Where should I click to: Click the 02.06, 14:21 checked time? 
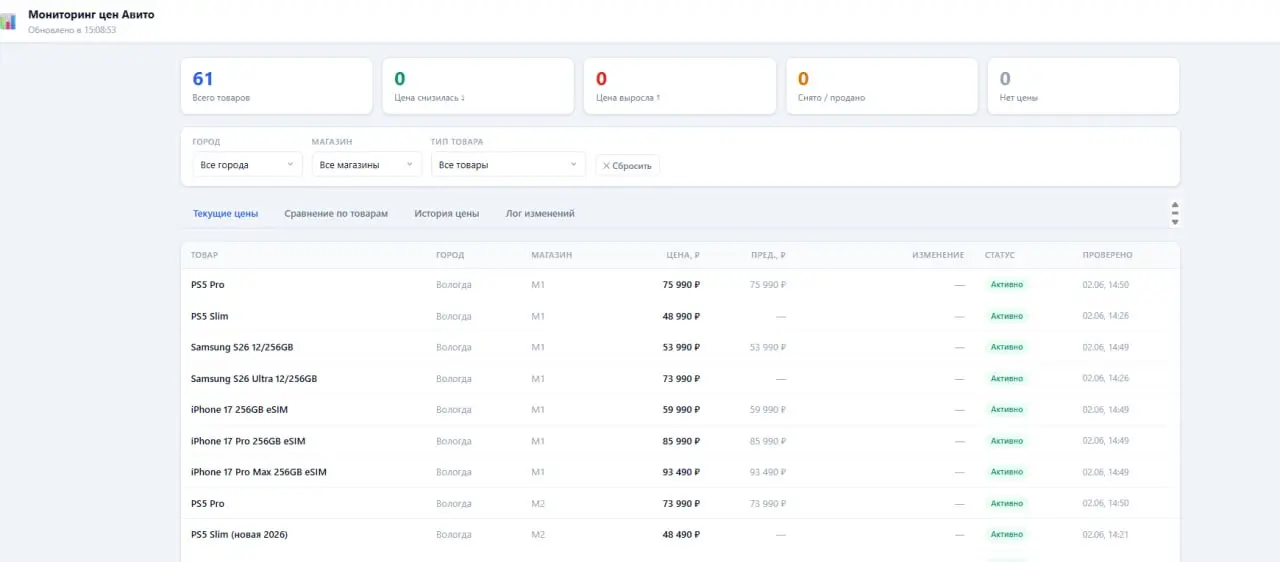click(1105, 535)
